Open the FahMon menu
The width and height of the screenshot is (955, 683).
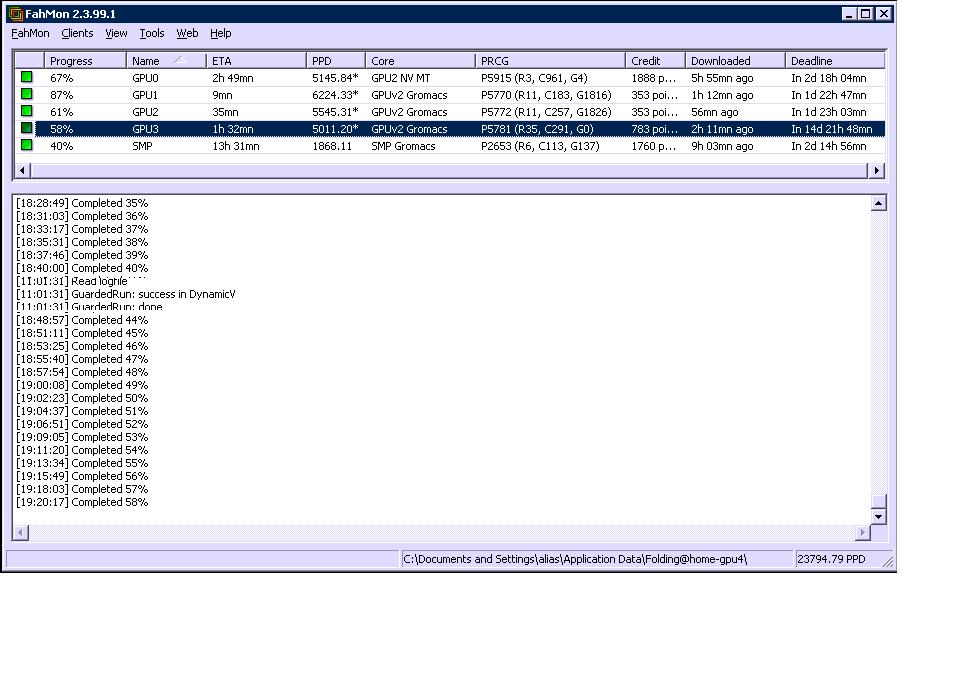[30, 34]
